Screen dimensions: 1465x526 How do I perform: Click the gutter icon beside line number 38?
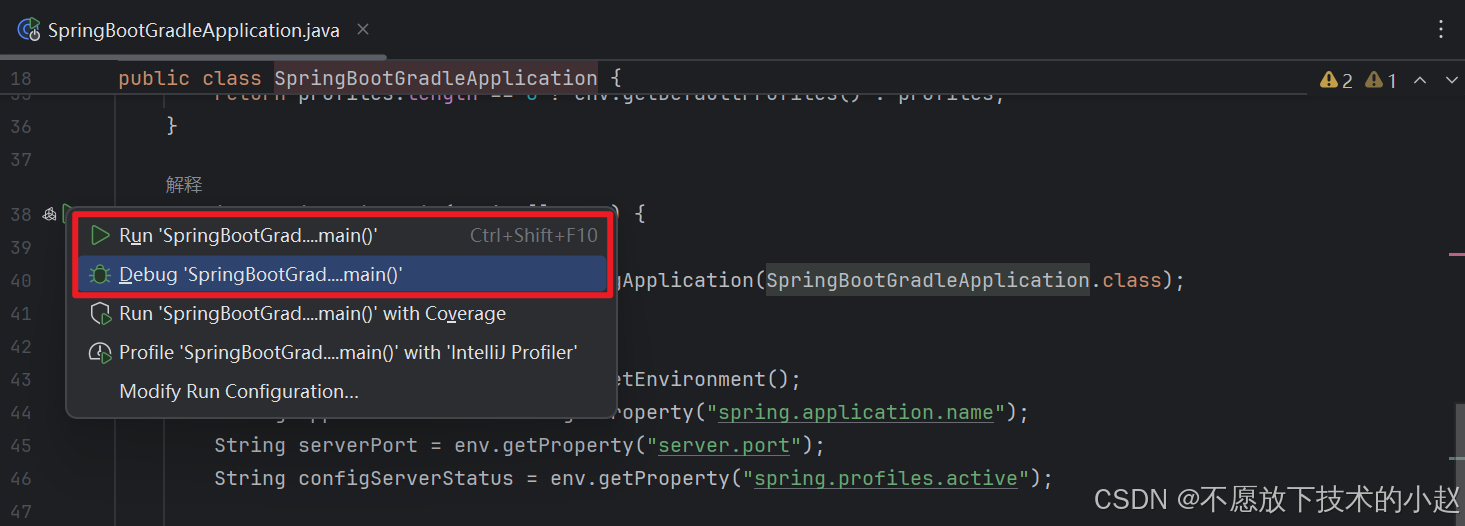click(x=49, y=214)
